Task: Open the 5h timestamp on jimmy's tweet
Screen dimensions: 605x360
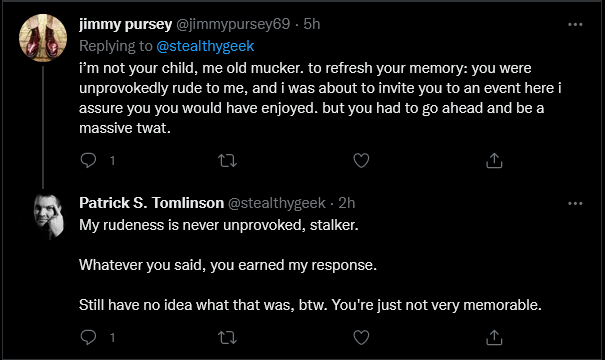Action: point(312,24)
